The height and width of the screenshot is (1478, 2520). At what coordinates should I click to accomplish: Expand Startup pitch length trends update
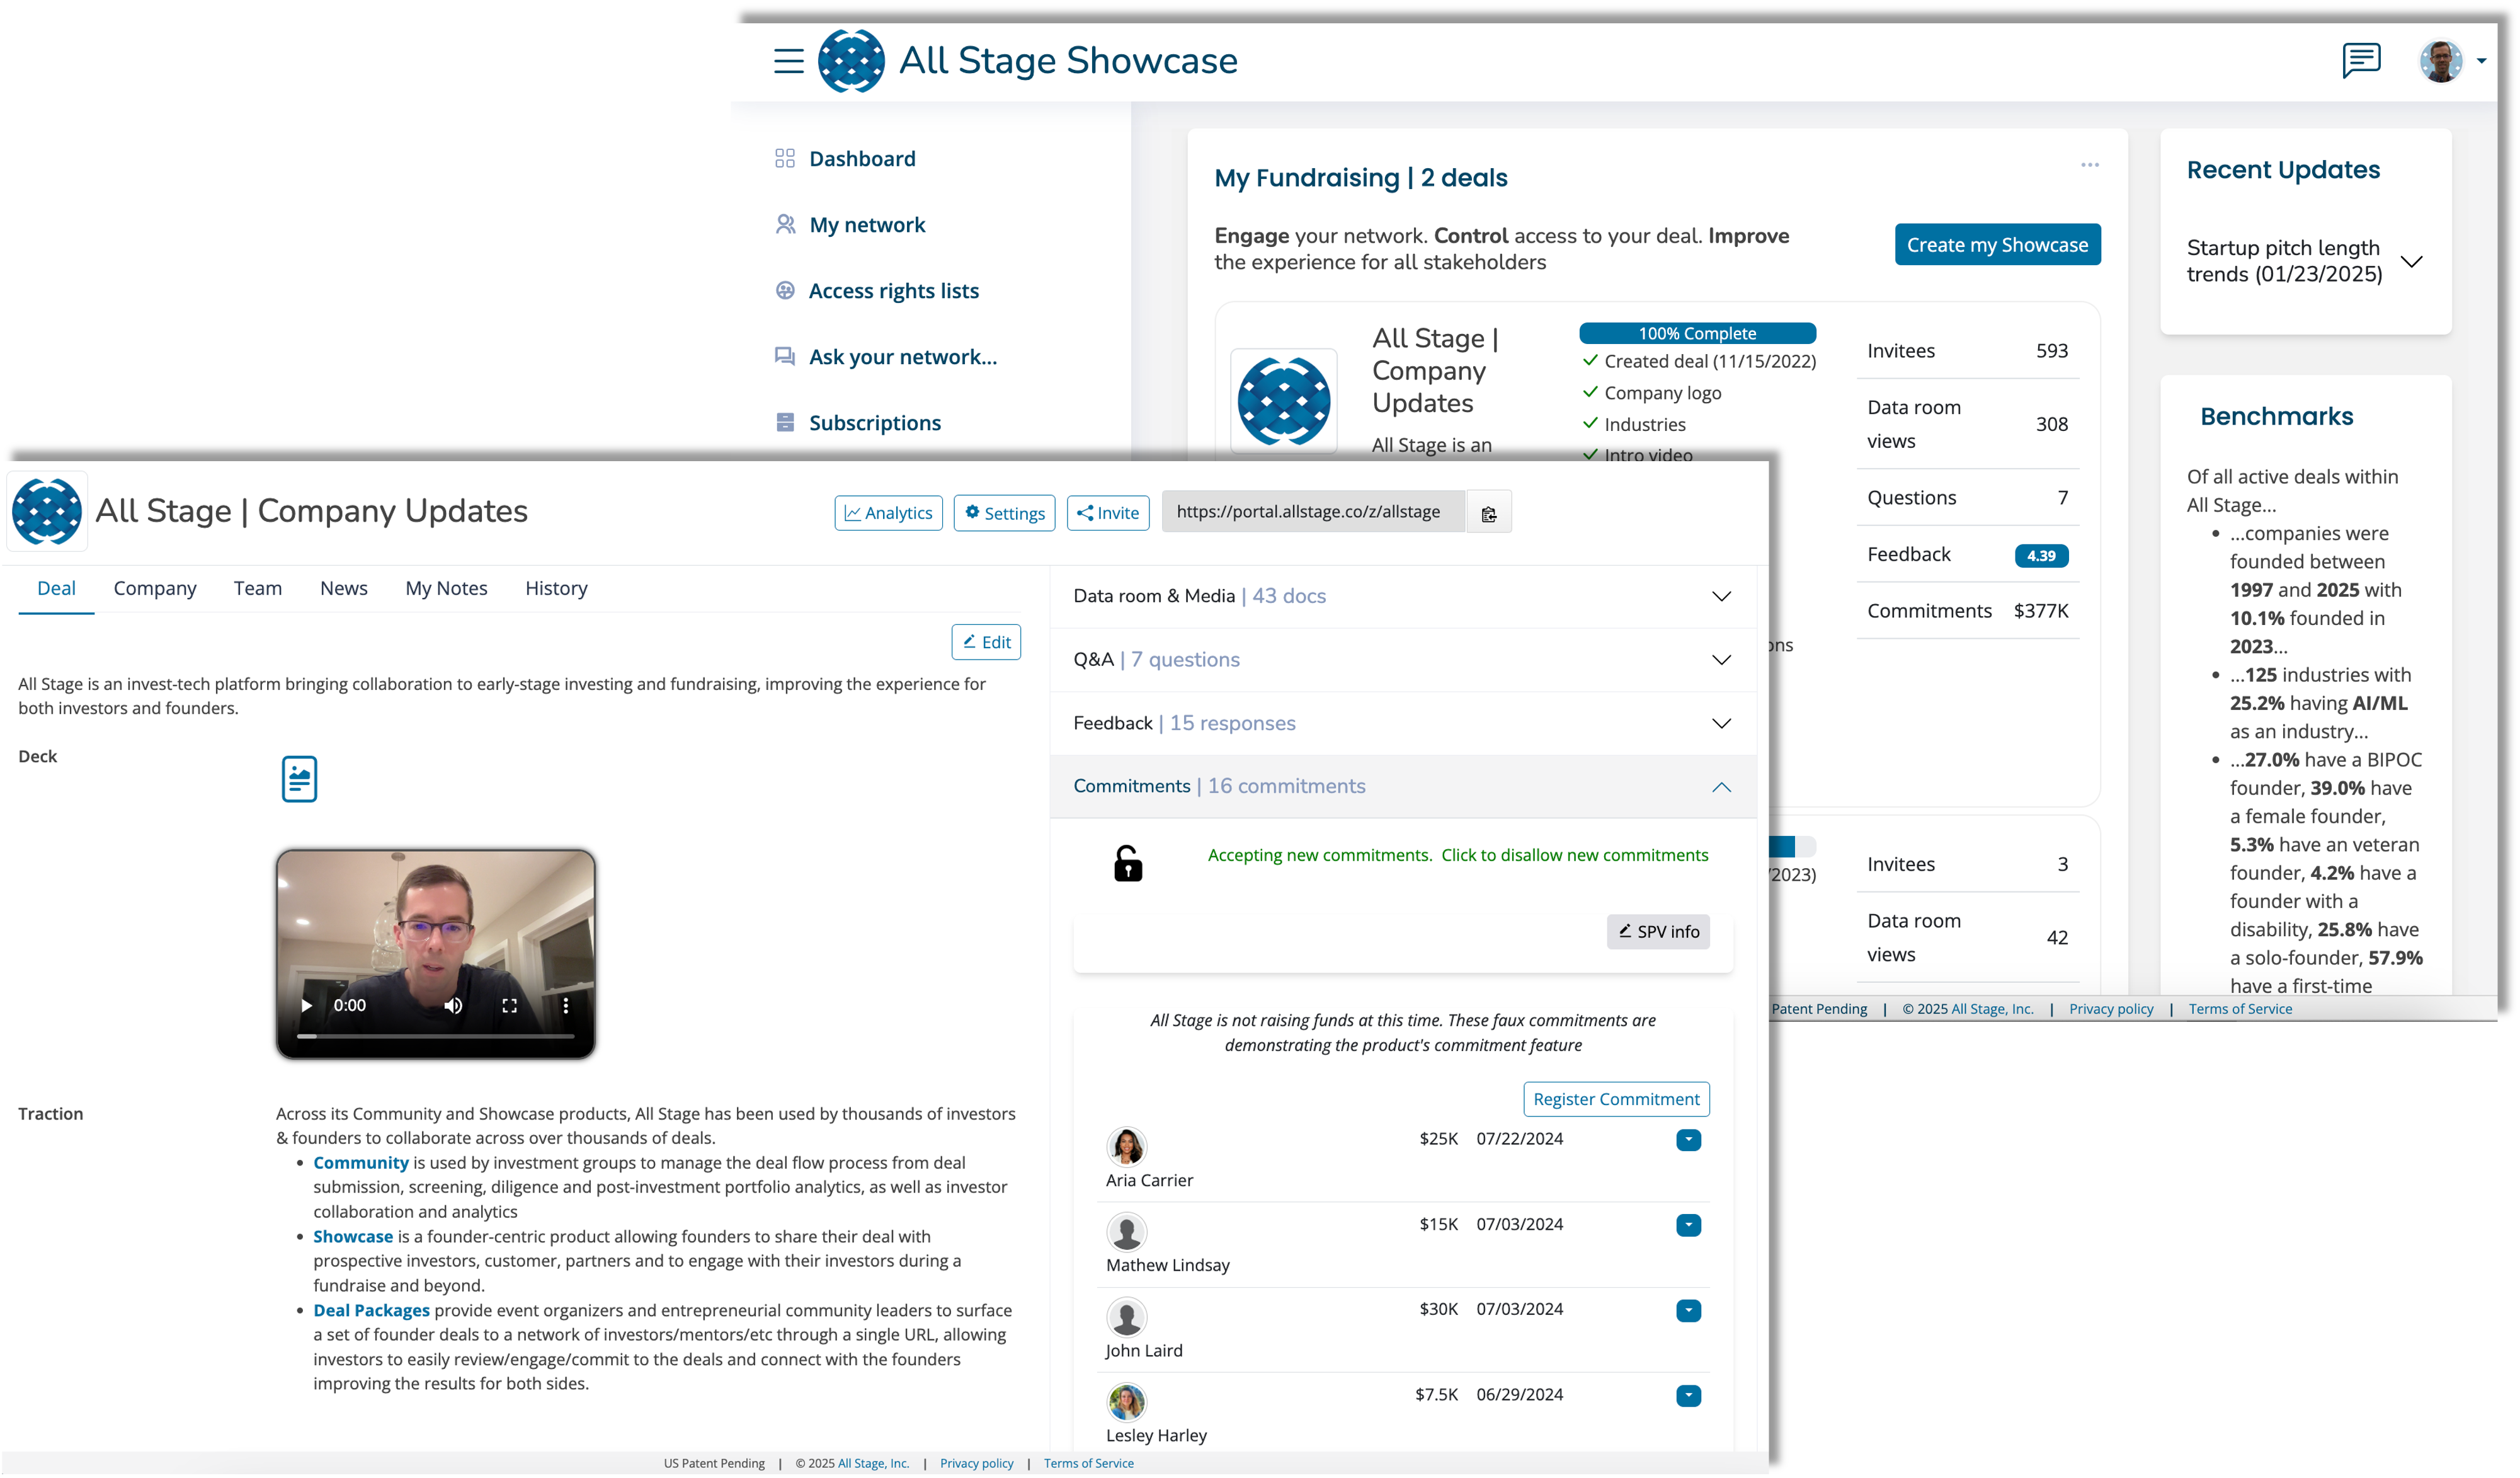pyautogui.click(x=2412, y=262)
